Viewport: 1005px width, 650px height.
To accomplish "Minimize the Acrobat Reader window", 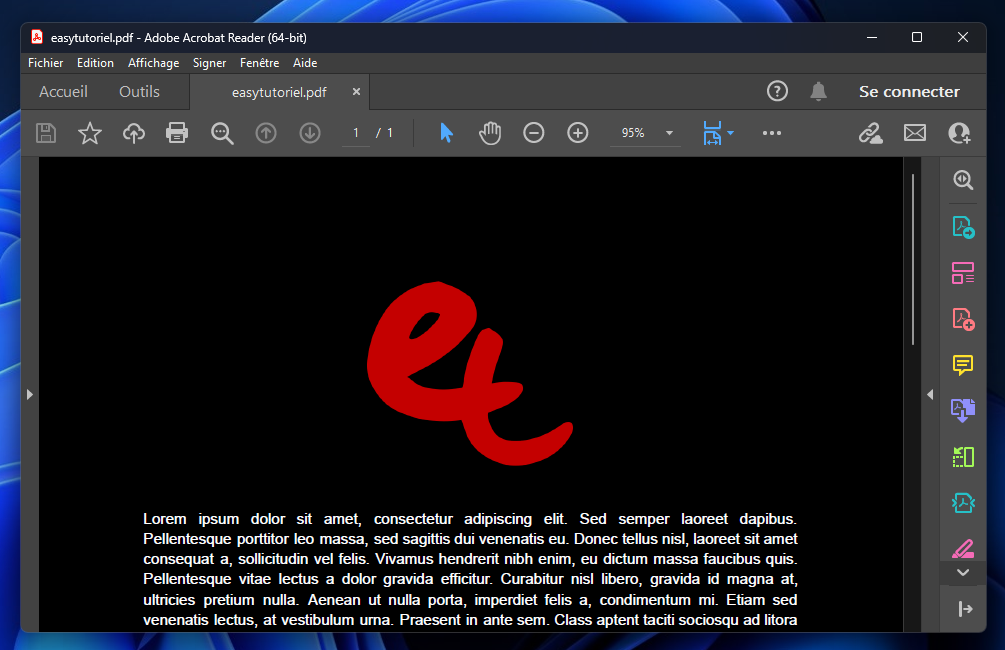I will tap(872, 37).
